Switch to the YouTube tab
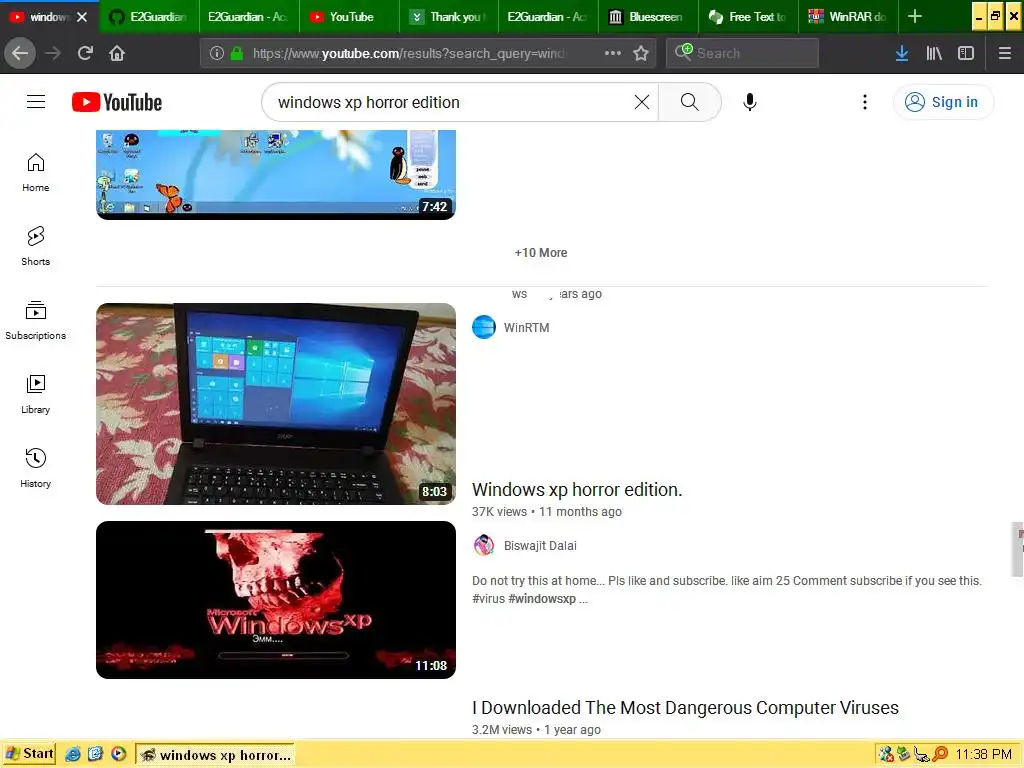 pos(349,16)
